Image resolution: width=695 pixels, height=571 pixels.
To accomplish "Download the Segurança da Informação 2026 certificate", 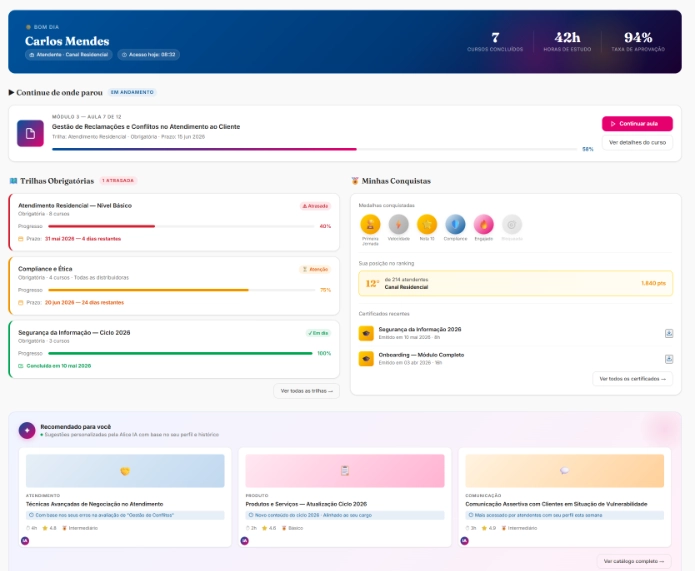I will pyautogui.click(x=669, y=333).
